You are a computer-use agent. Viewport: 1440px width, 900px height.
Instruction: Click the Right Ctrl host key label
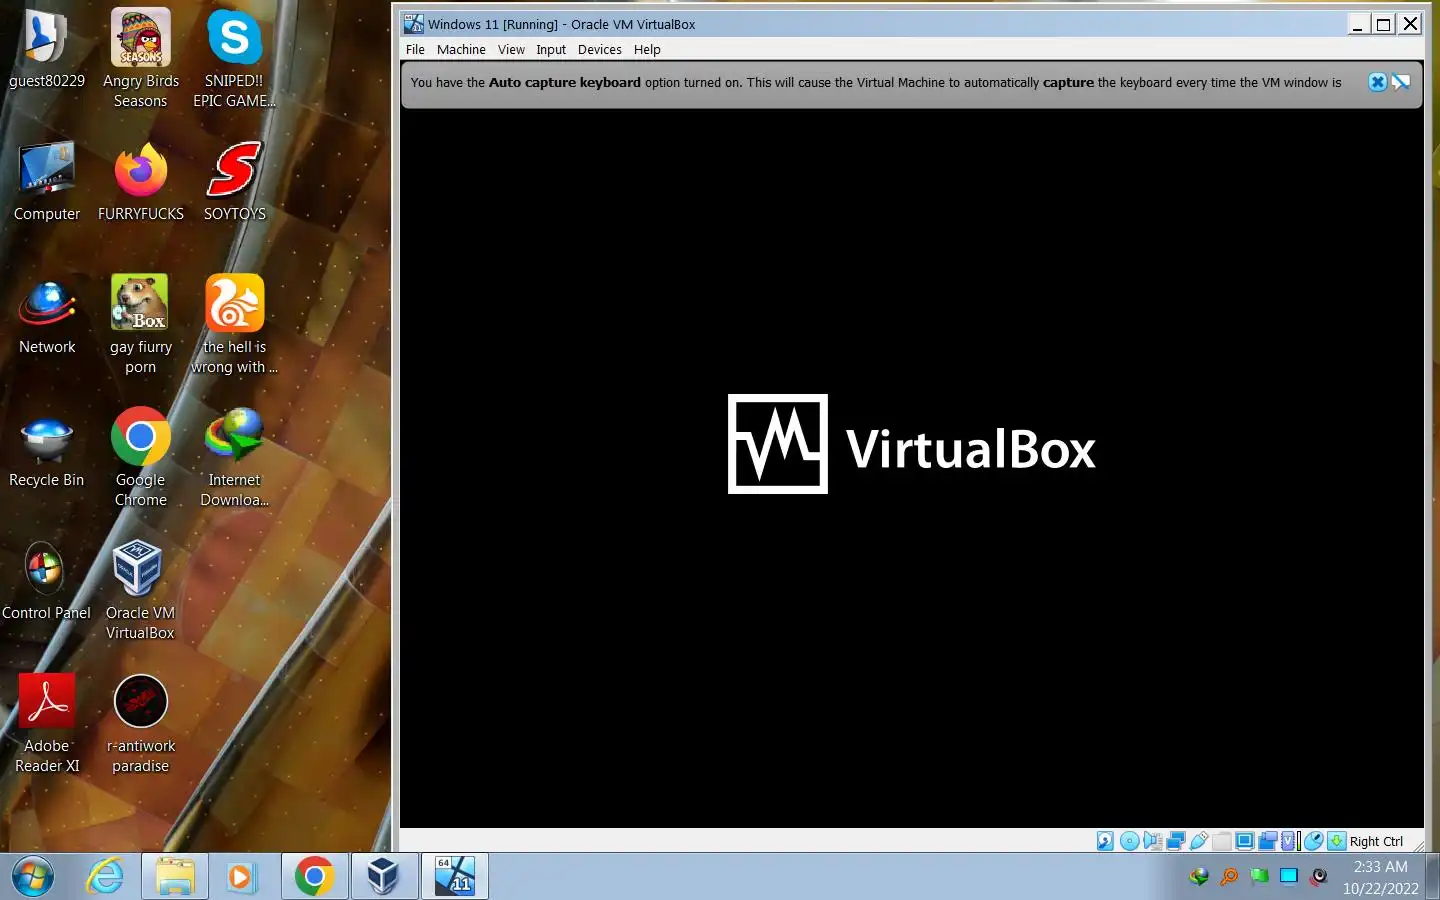coord(1376,841)
